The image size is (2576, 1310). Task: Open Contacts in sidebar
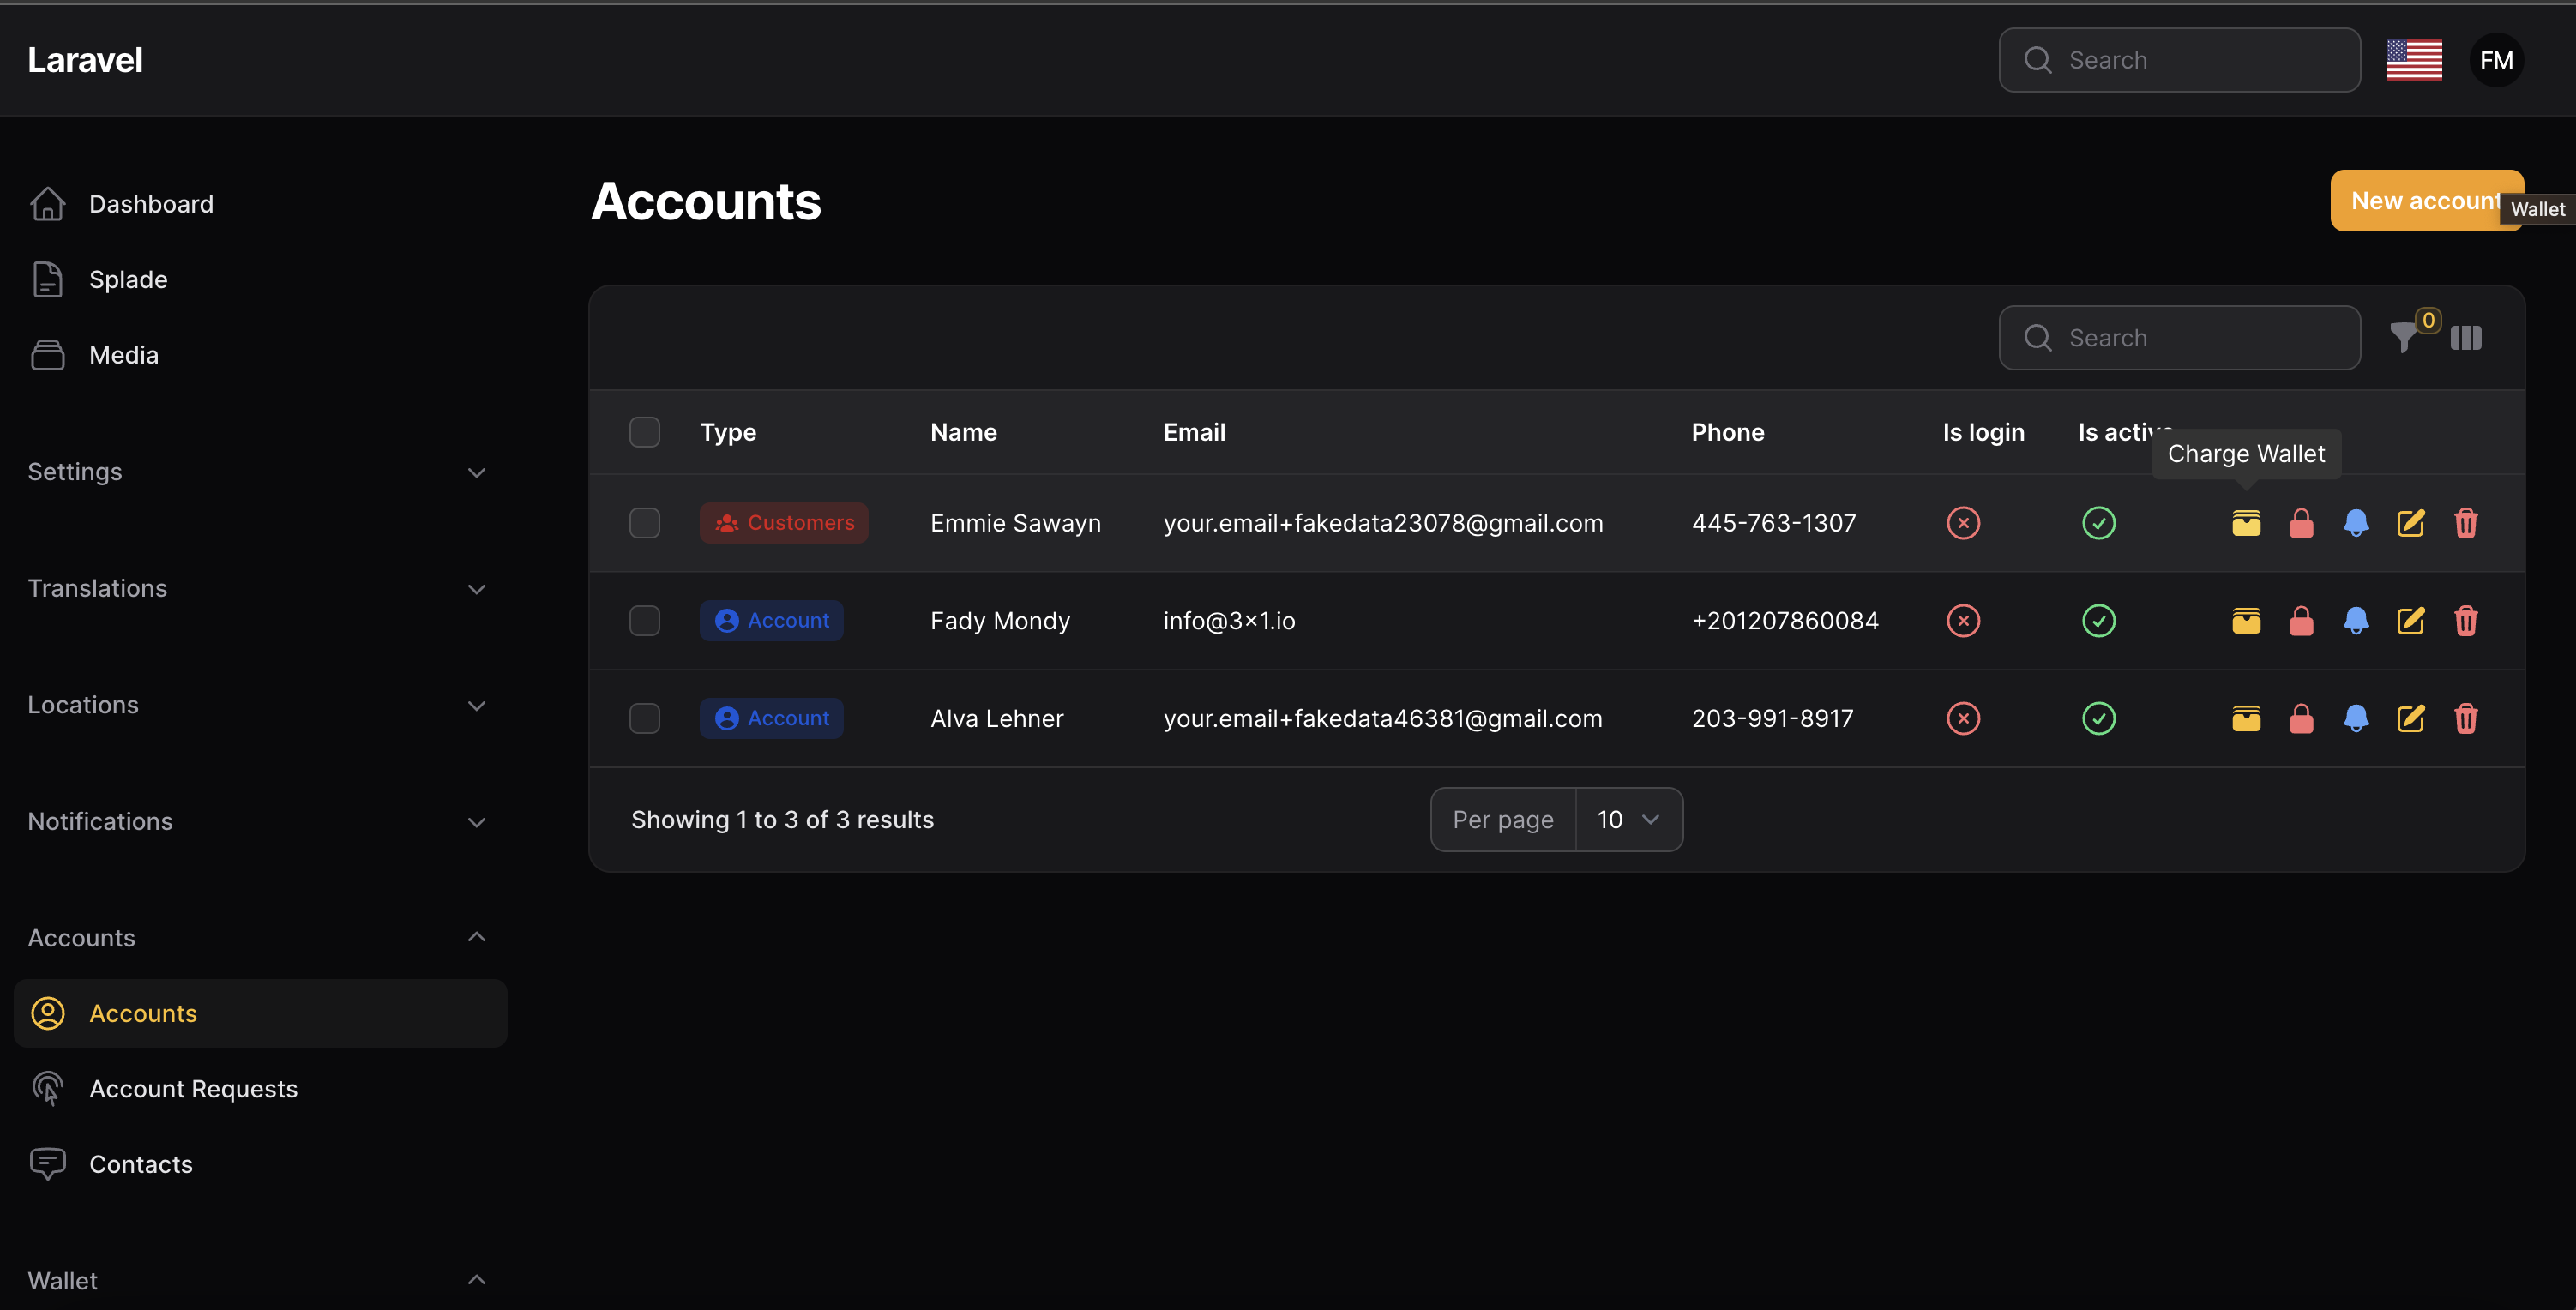coord(260,1165)
